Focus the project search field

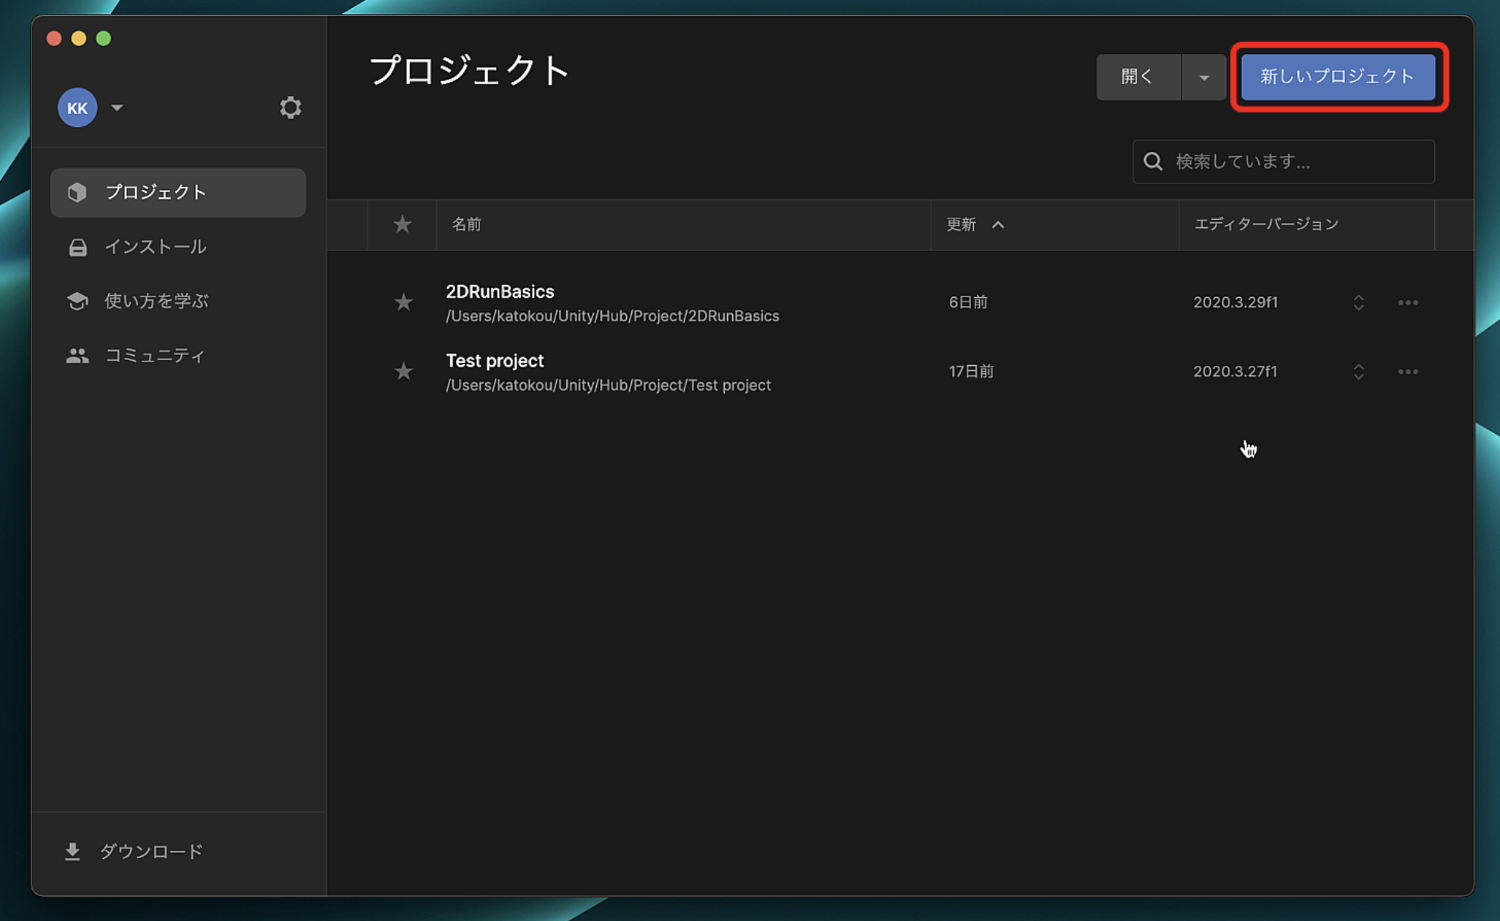coord(1283,161)
